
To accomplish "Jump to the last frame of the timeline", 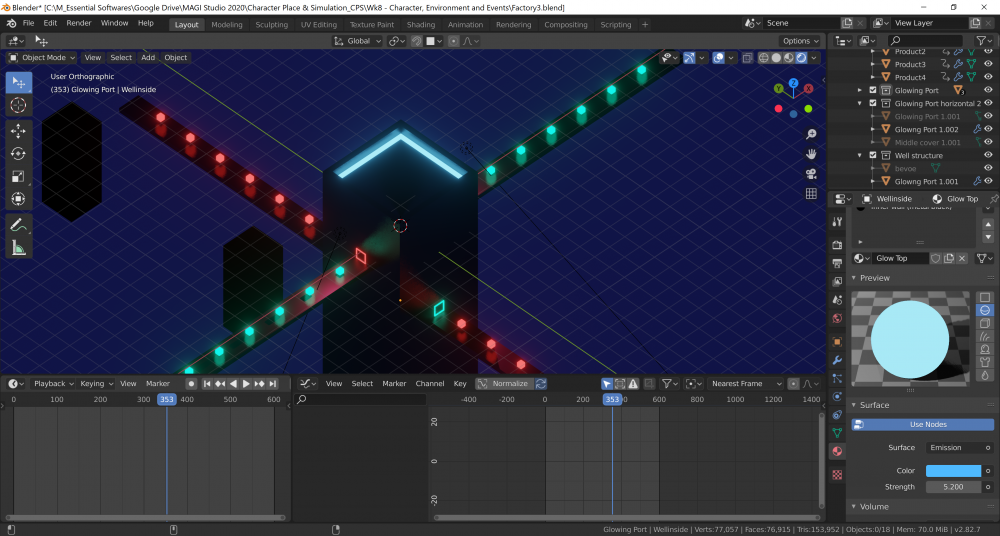I will 273,383.
